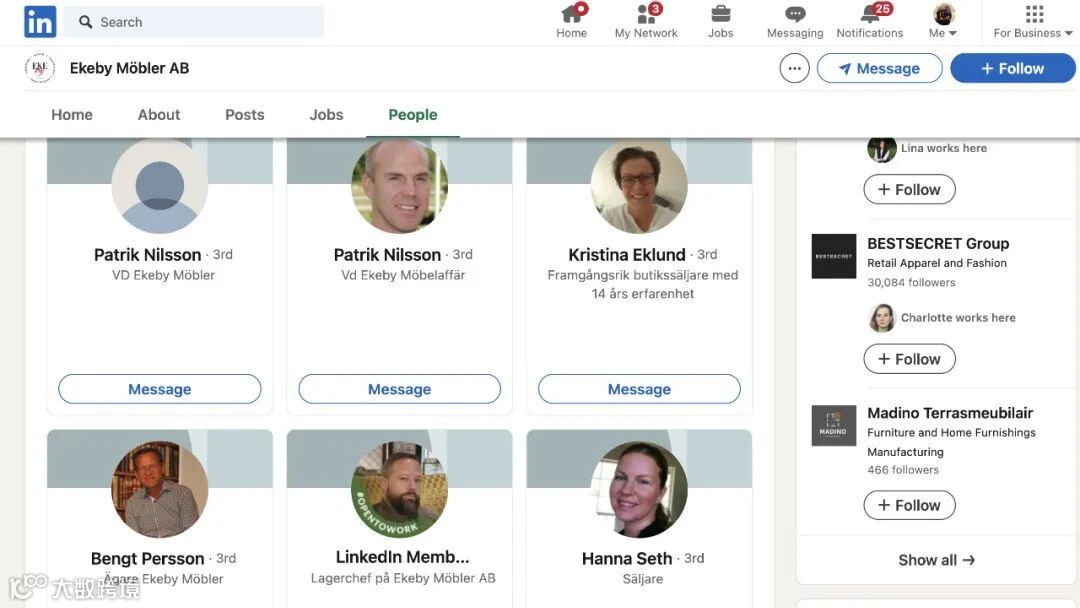The width and height of the screenshot is (1080, 608).
Task: Open Kristina Eklund profile photo
Action: click(639, 186)
